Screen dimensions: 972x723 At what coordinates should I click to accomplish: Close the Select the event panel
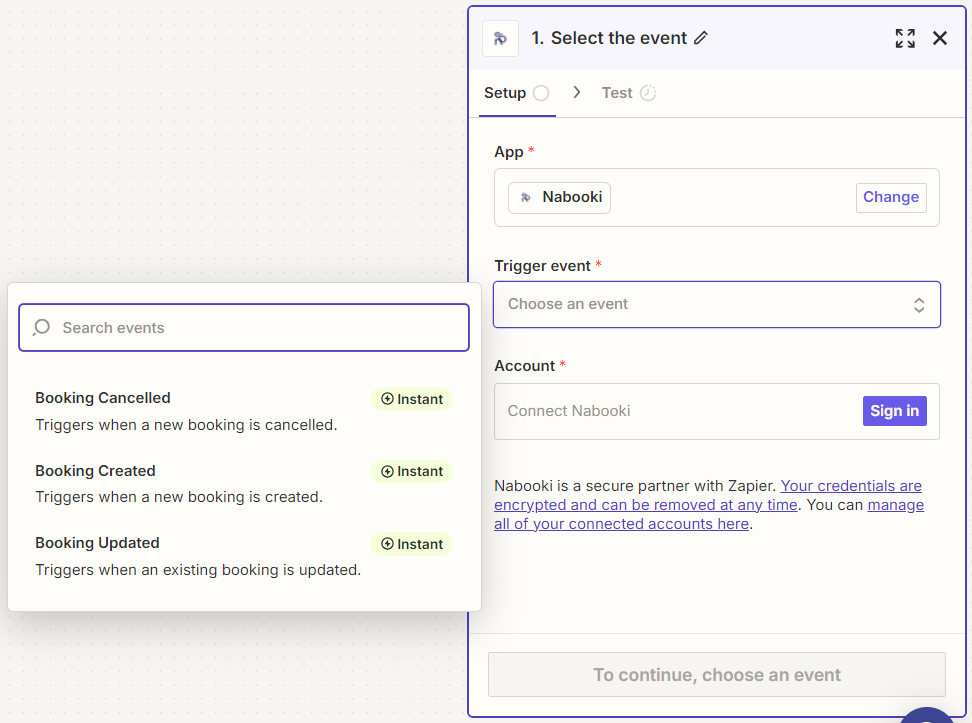pos(940,38)
